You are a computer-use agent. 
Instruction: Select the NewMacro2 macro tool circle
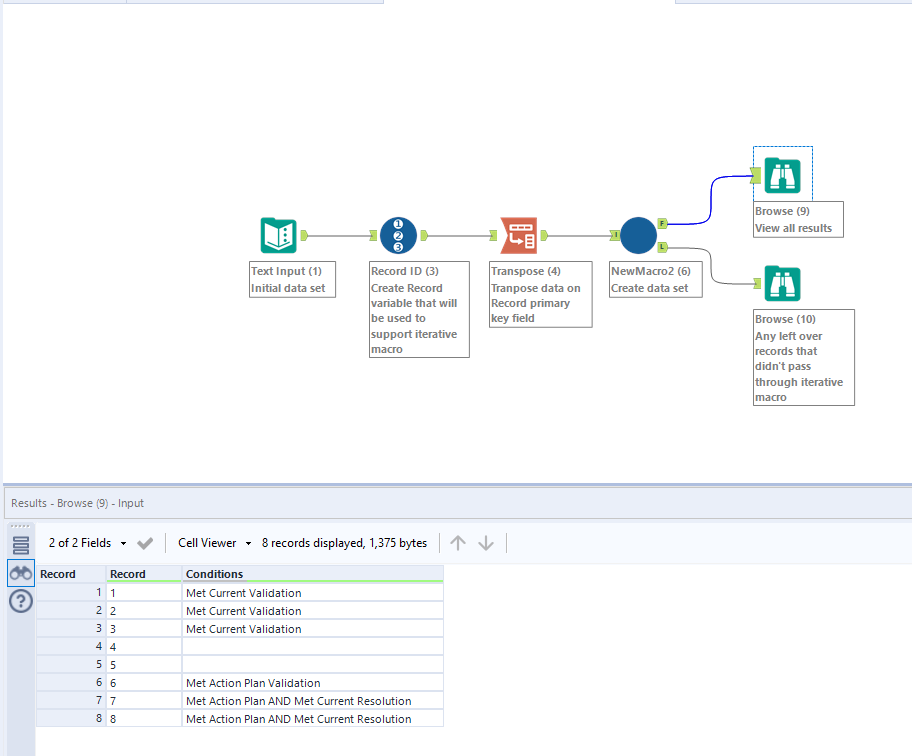pos(638,236)
